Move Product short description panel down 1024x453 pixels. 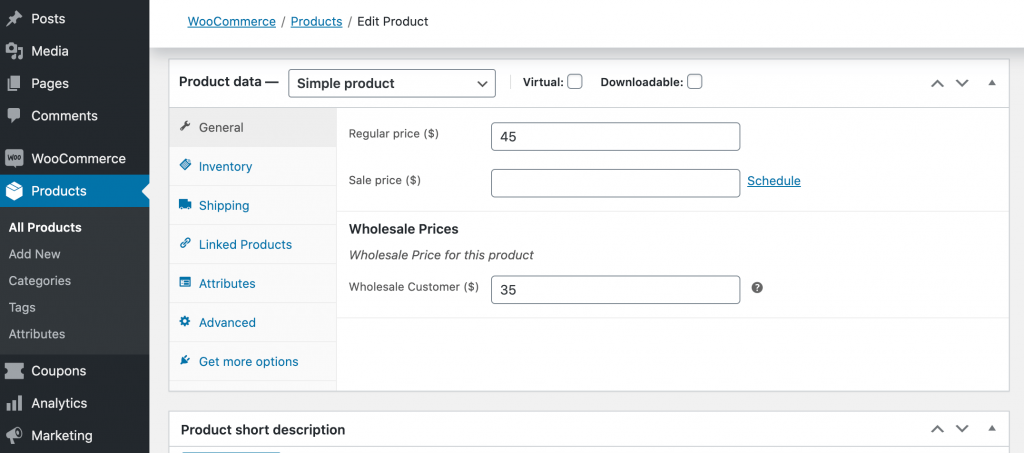(x=962, y=429)
